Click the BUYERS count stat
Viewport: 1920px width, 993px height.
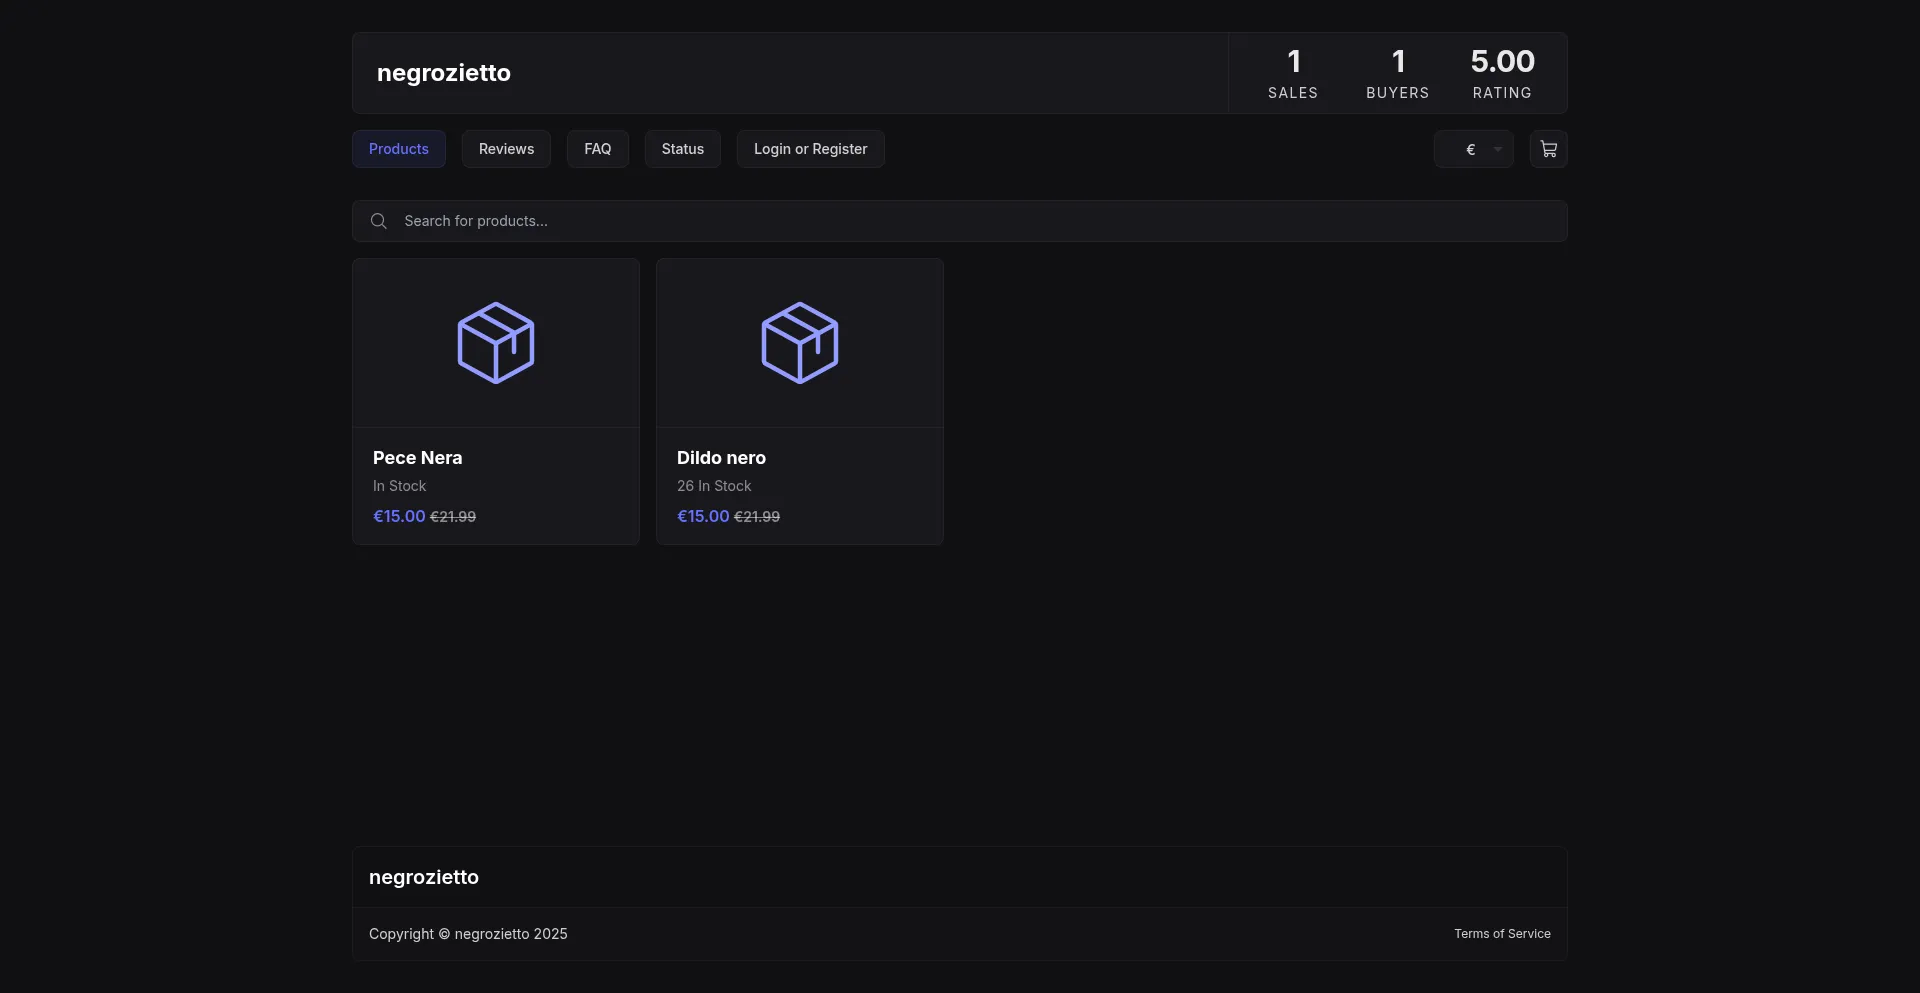coord(1398,74)
